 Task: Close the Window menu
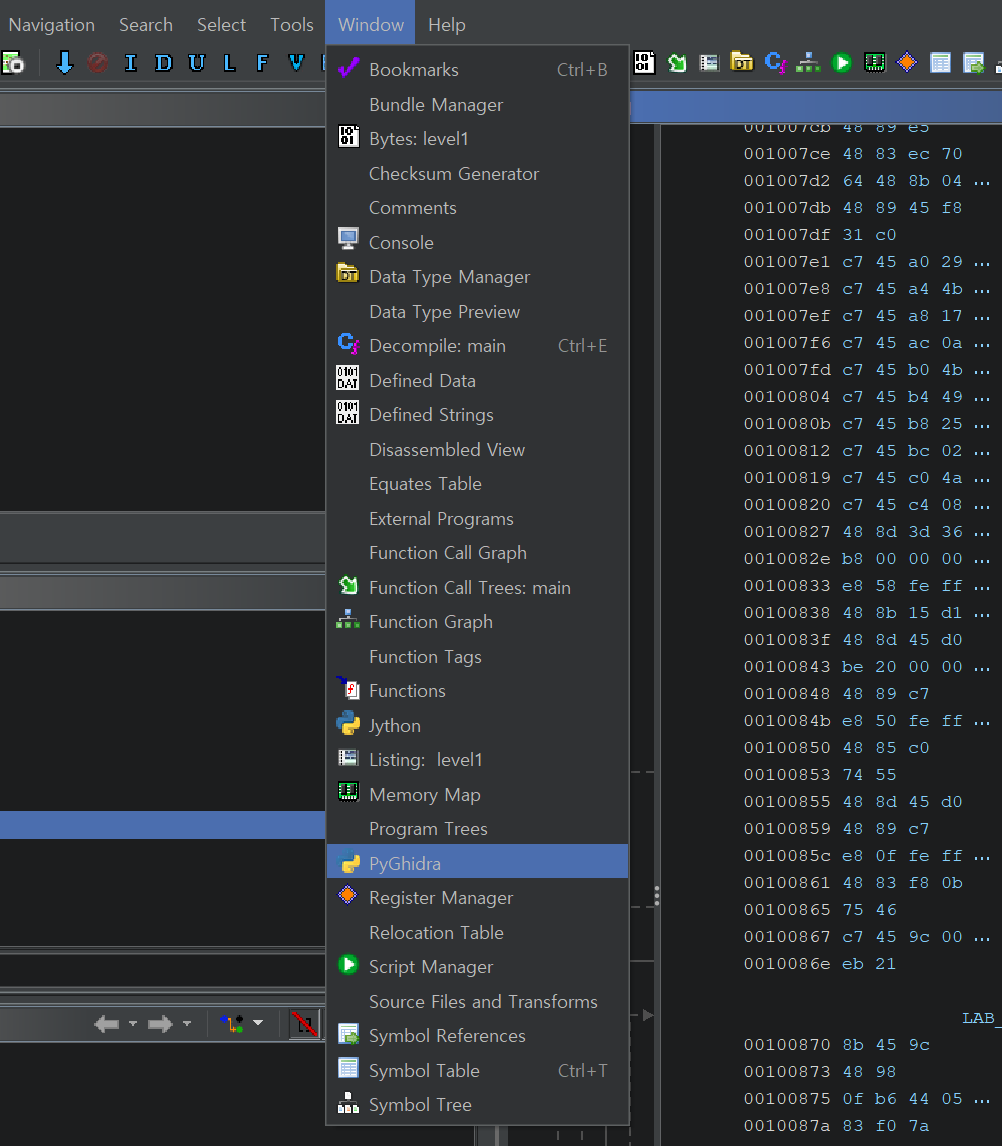click(x=371, y=24)
